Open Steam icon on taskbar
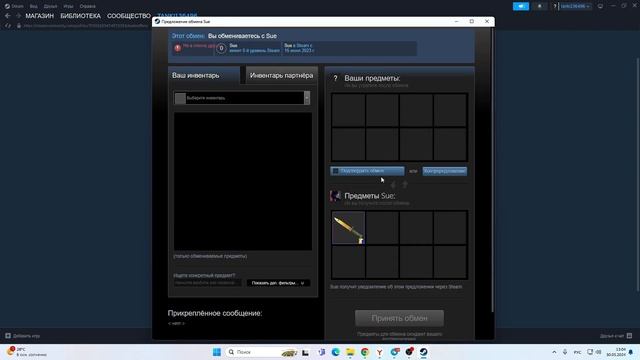This screenshot has height=360, width=640. (424, 352)
